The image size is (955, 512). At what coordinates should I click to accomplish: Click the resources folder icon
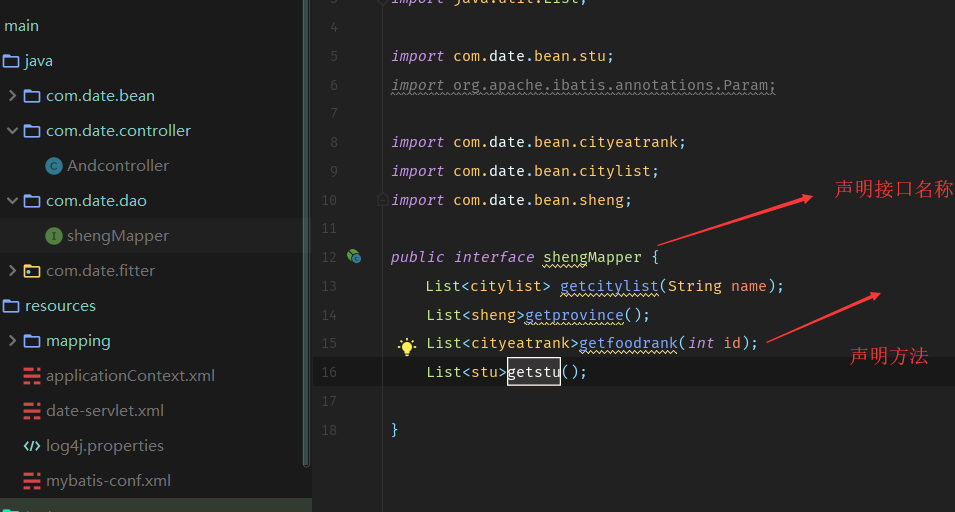tap(11, 306)
